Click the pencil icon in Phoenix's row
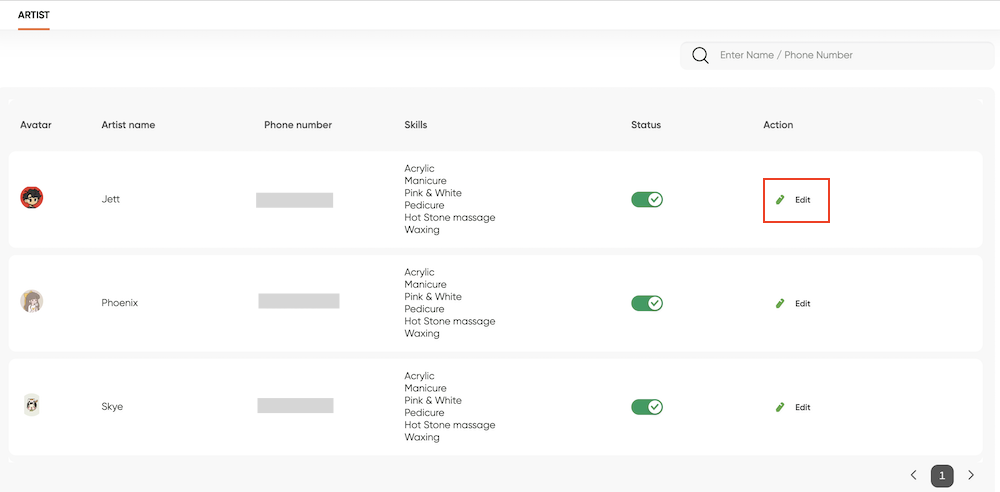The height and width of the screenshot is (492, 1000). [779, 304]
